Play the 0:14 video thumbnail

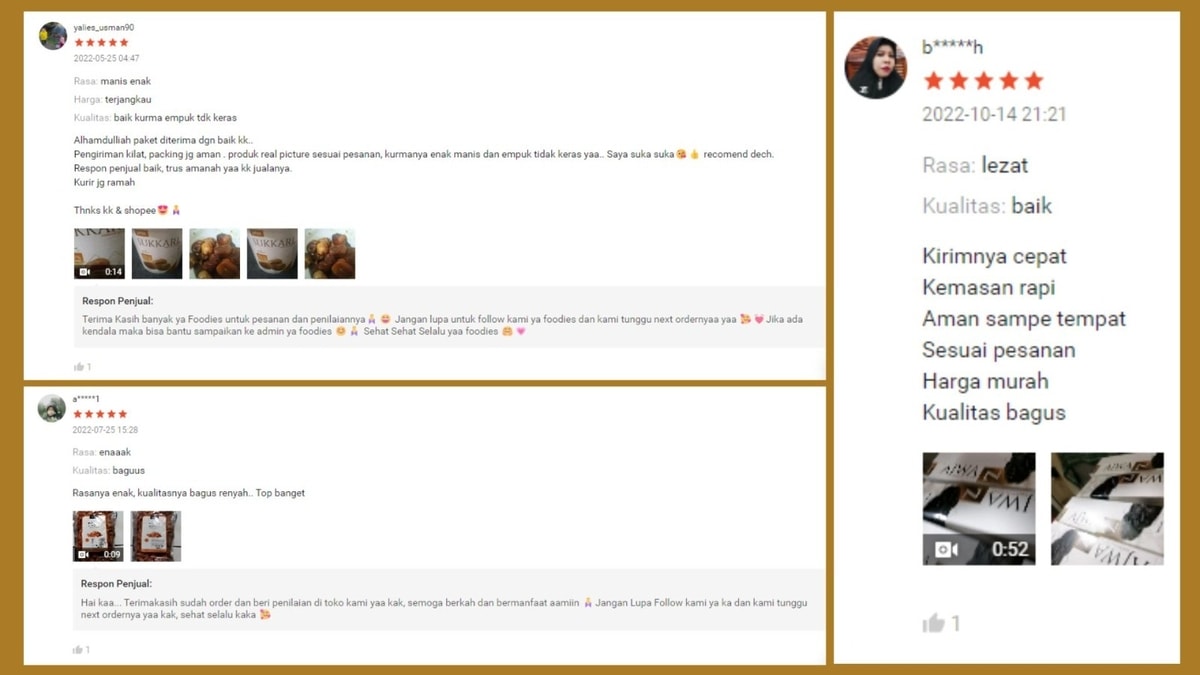[x=99, y=254]
